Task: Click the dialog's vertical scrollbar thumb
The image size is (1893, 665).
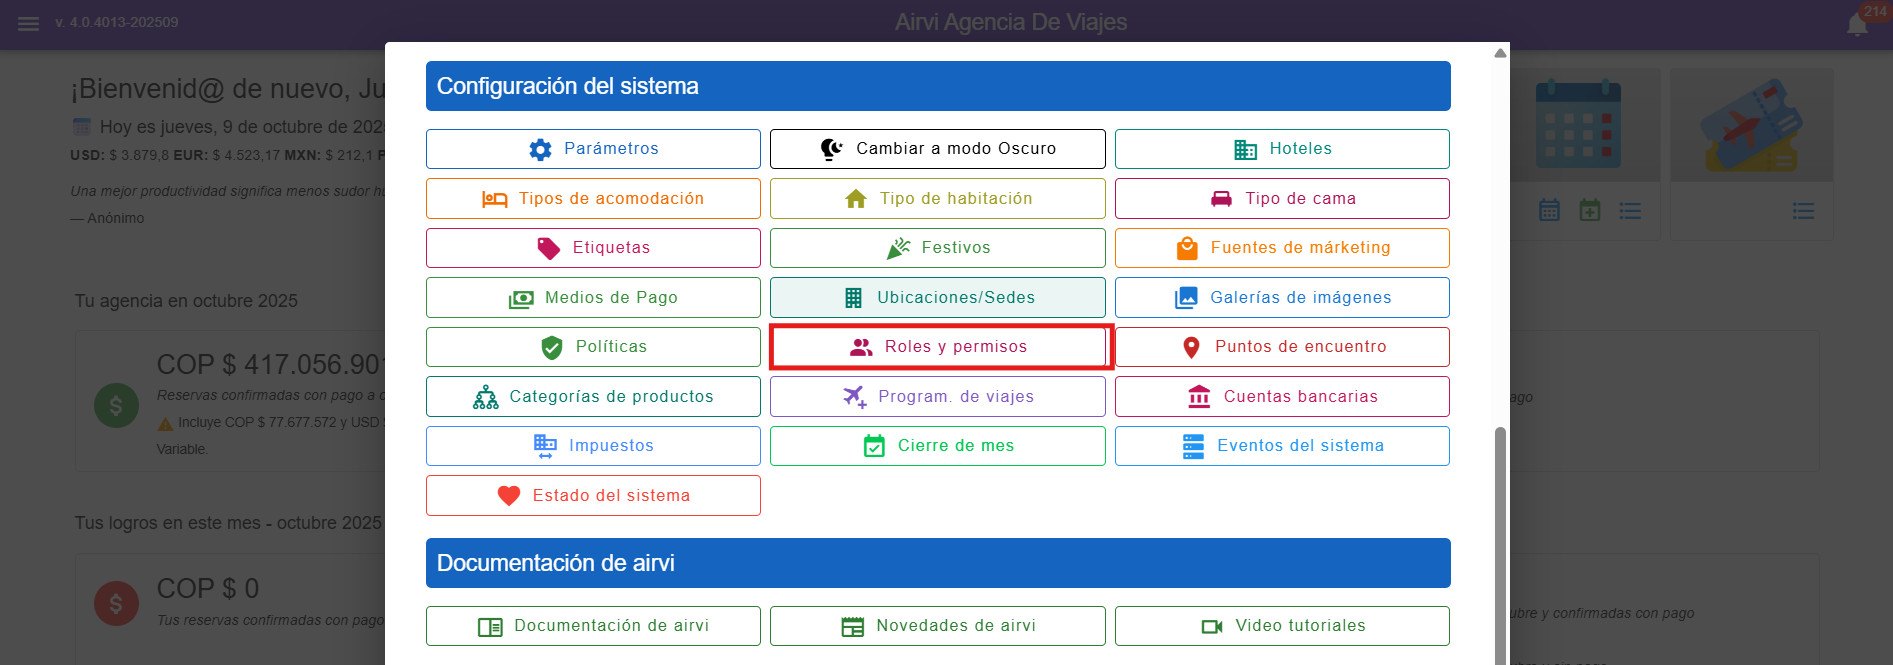Action: [1499, 540]
